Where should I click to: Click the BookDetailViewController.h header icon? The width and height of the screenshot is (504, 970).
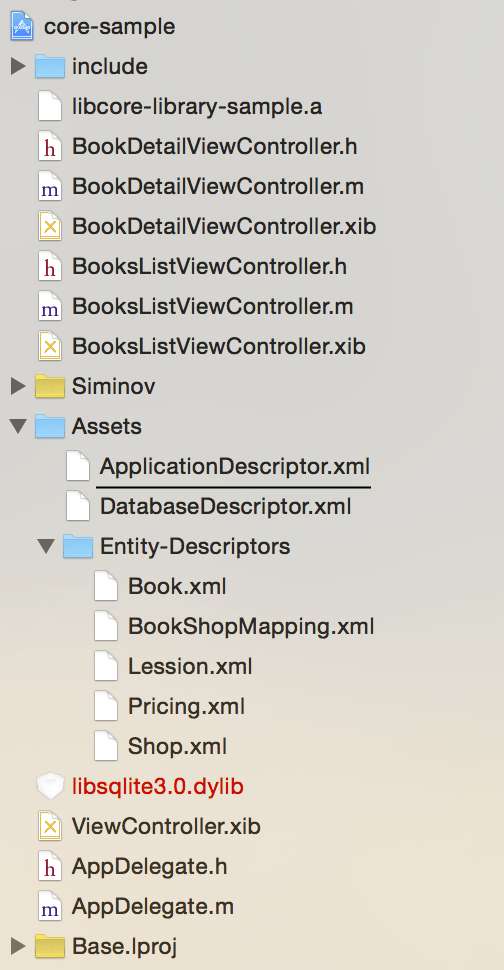point(50,146)
